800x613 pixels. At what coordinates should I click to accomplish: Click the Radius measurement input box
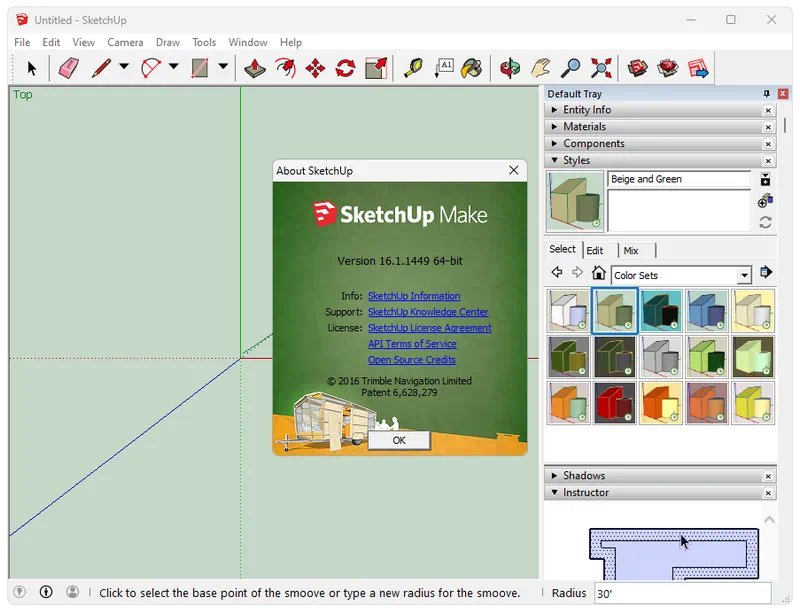682,594
